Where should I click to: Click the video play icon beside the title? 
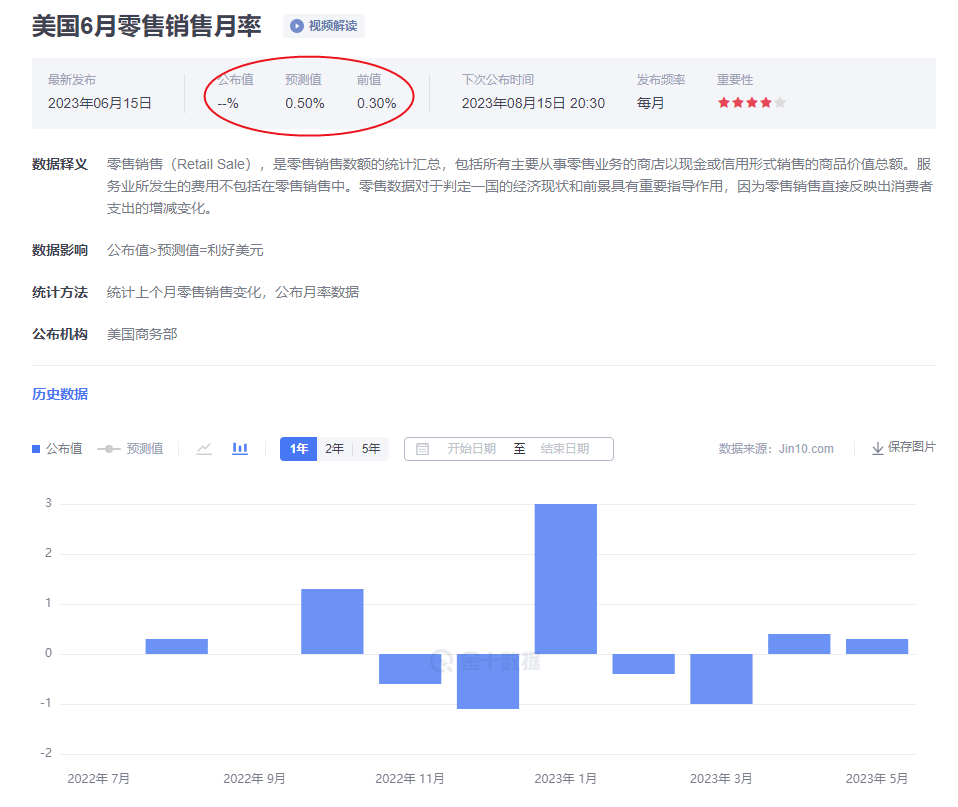coord(297,26)
